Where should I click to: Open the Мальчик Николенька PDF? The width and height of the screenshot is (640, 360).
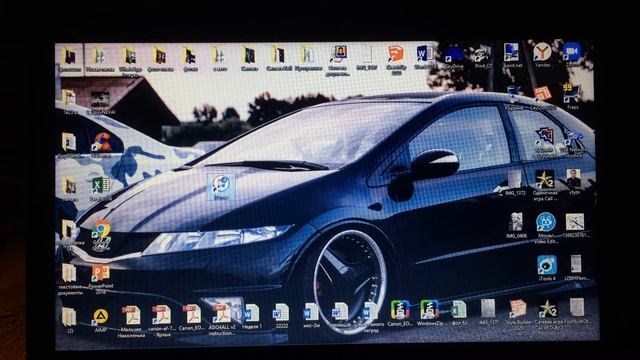[x=131, y=322]
